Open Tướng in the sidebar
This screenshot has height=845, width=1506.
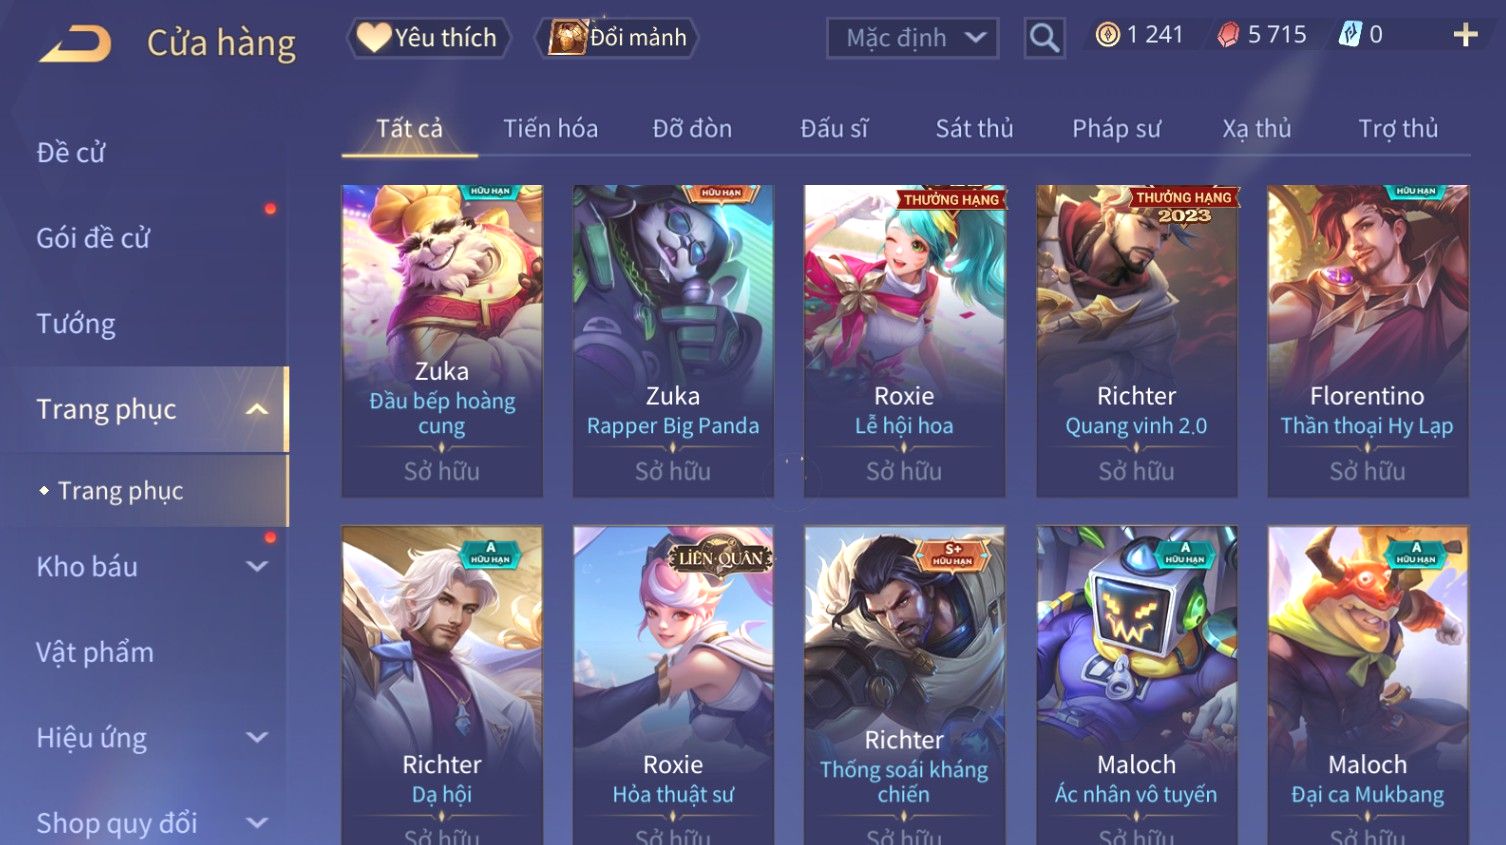click(x=76, y=324)
